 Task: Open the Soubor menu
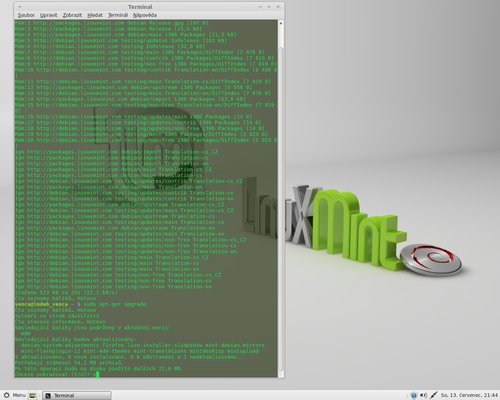(26, 15)
